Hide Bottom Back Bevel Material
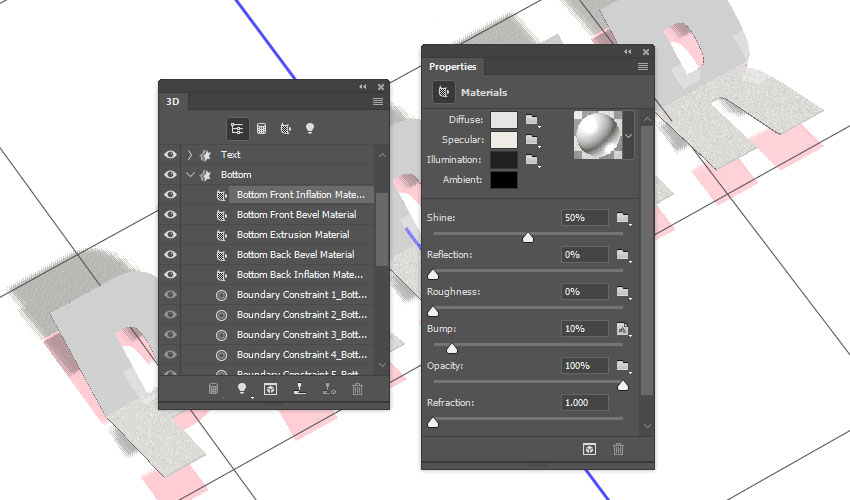This screenshot has width=850, height=500. pos(170,255)
